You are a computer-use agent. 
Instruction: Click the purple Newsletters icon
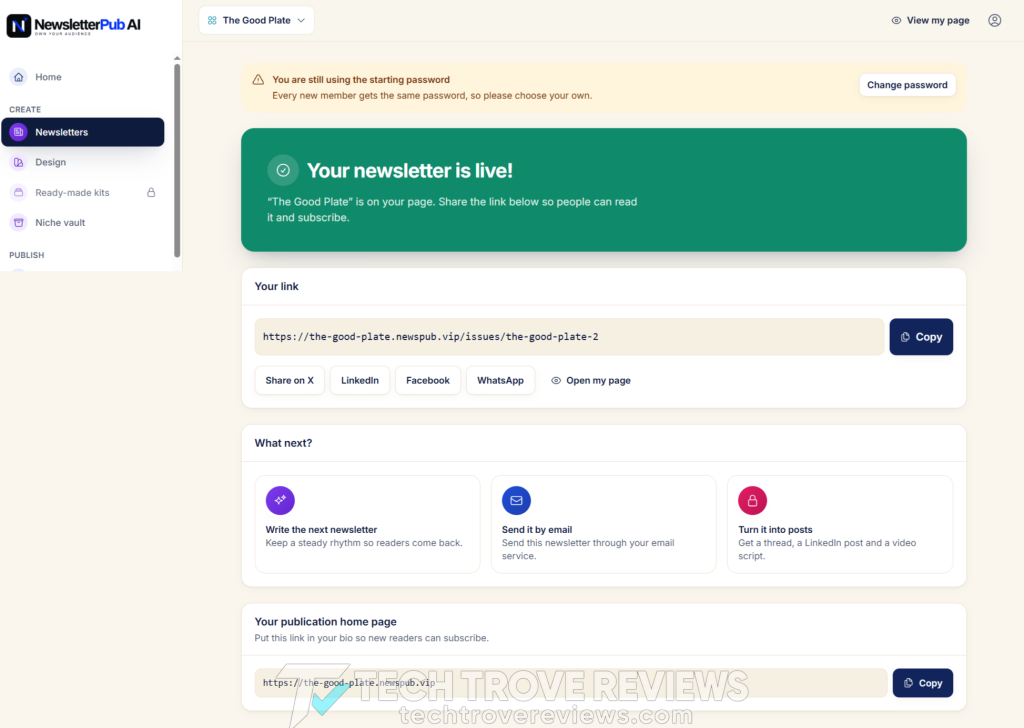click(x=19, y=132)
